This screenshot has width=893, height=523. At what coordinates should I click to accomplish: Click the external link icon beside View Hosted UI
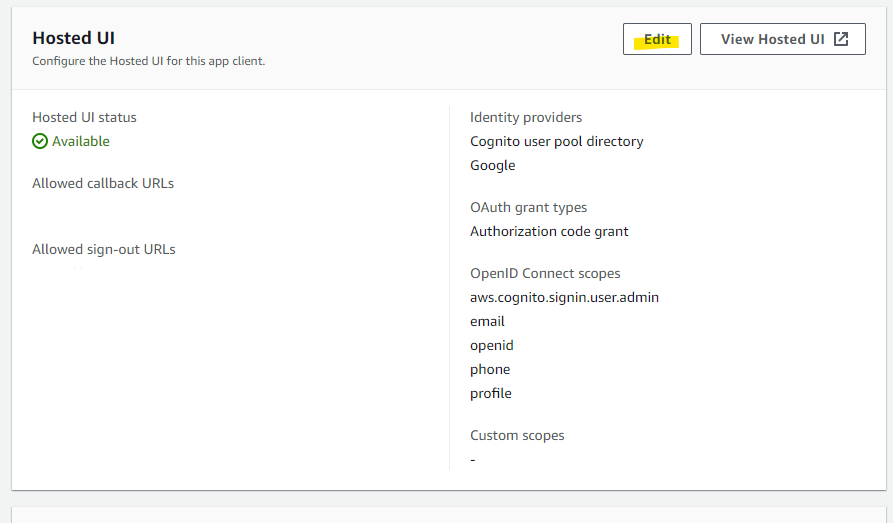[x=841, y=40]
